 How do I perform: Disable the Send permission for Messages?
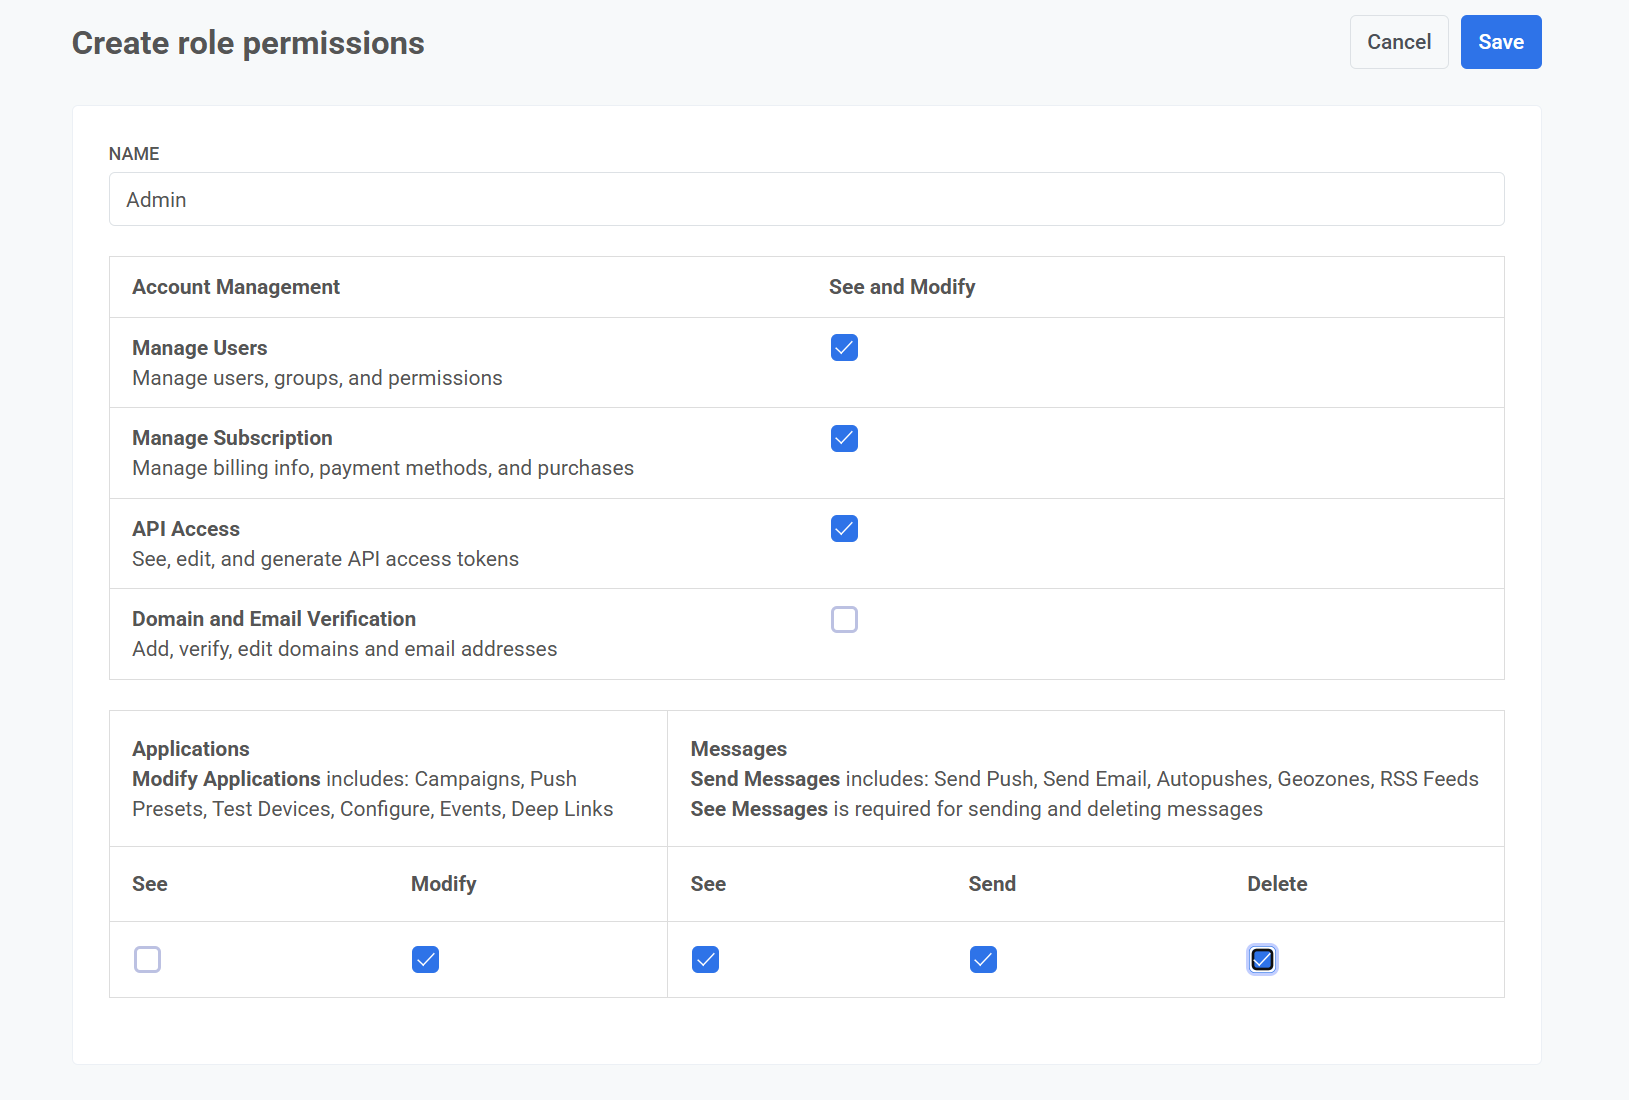[x=983, y=959]
